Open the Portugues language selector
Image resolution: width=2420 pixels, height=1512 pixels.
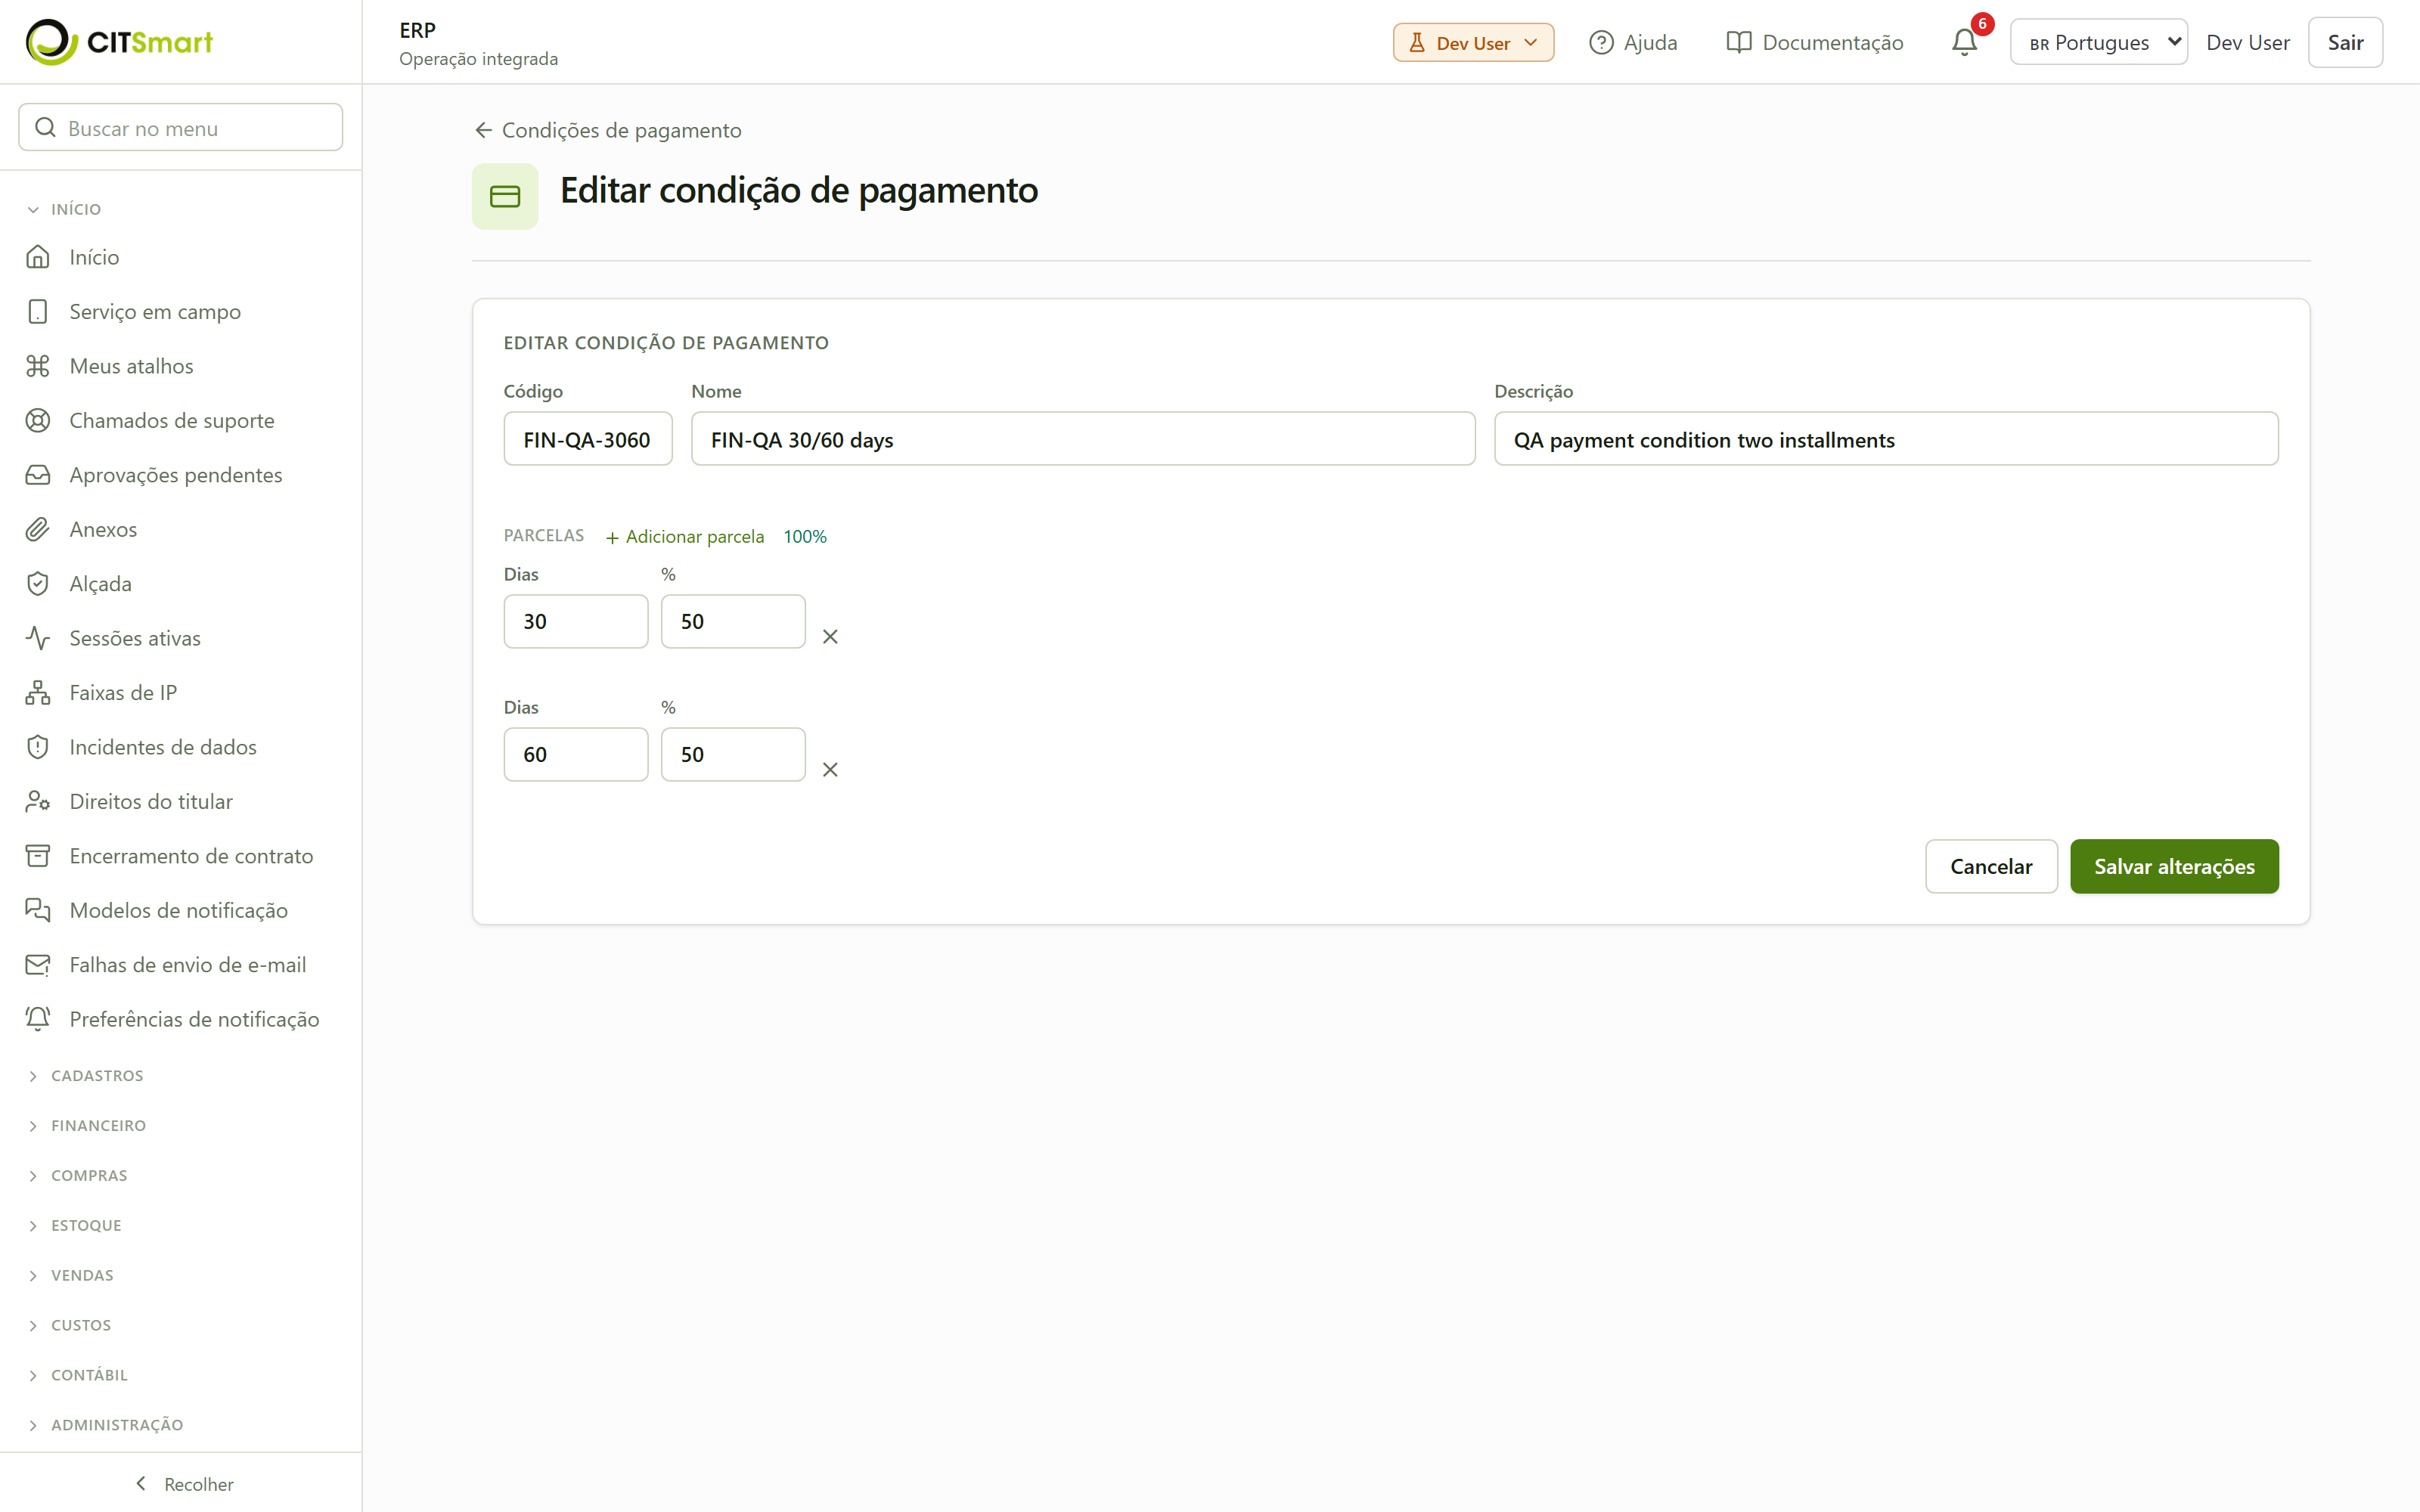[x=2098, y=42]
